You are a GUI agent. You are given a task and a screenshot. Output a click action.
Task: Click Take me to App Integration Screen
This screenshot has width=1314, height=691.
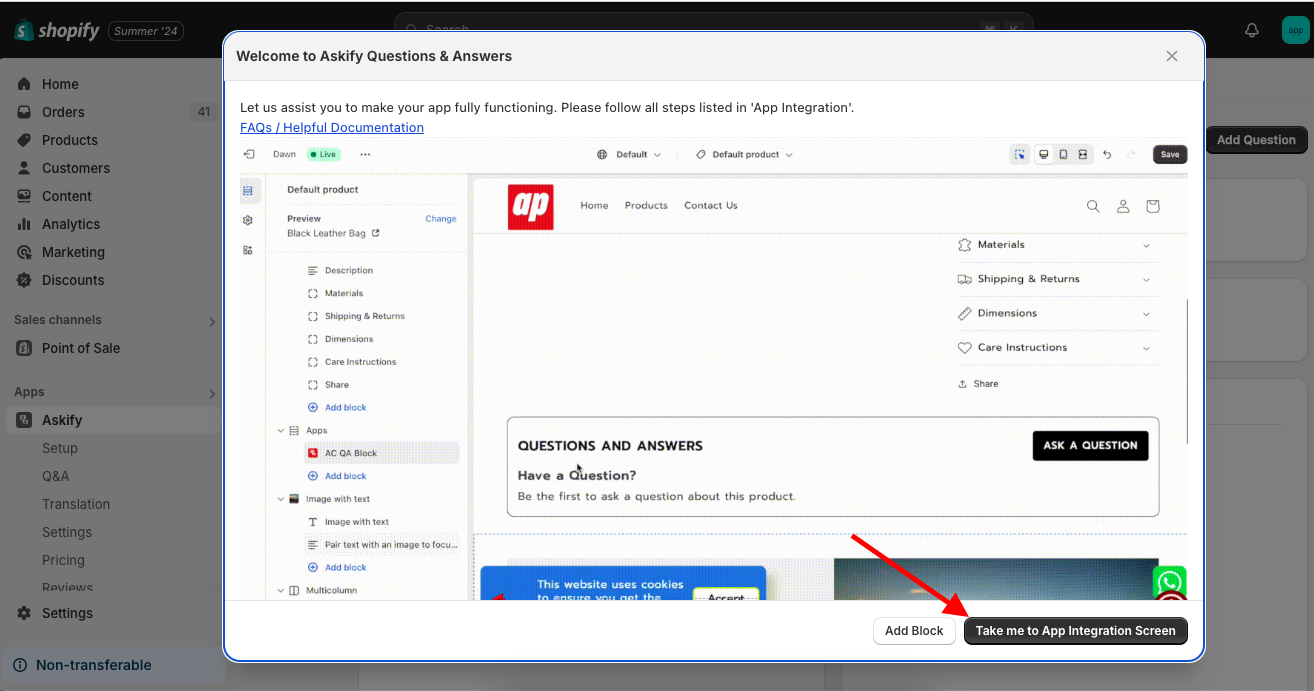[1075, 631]
